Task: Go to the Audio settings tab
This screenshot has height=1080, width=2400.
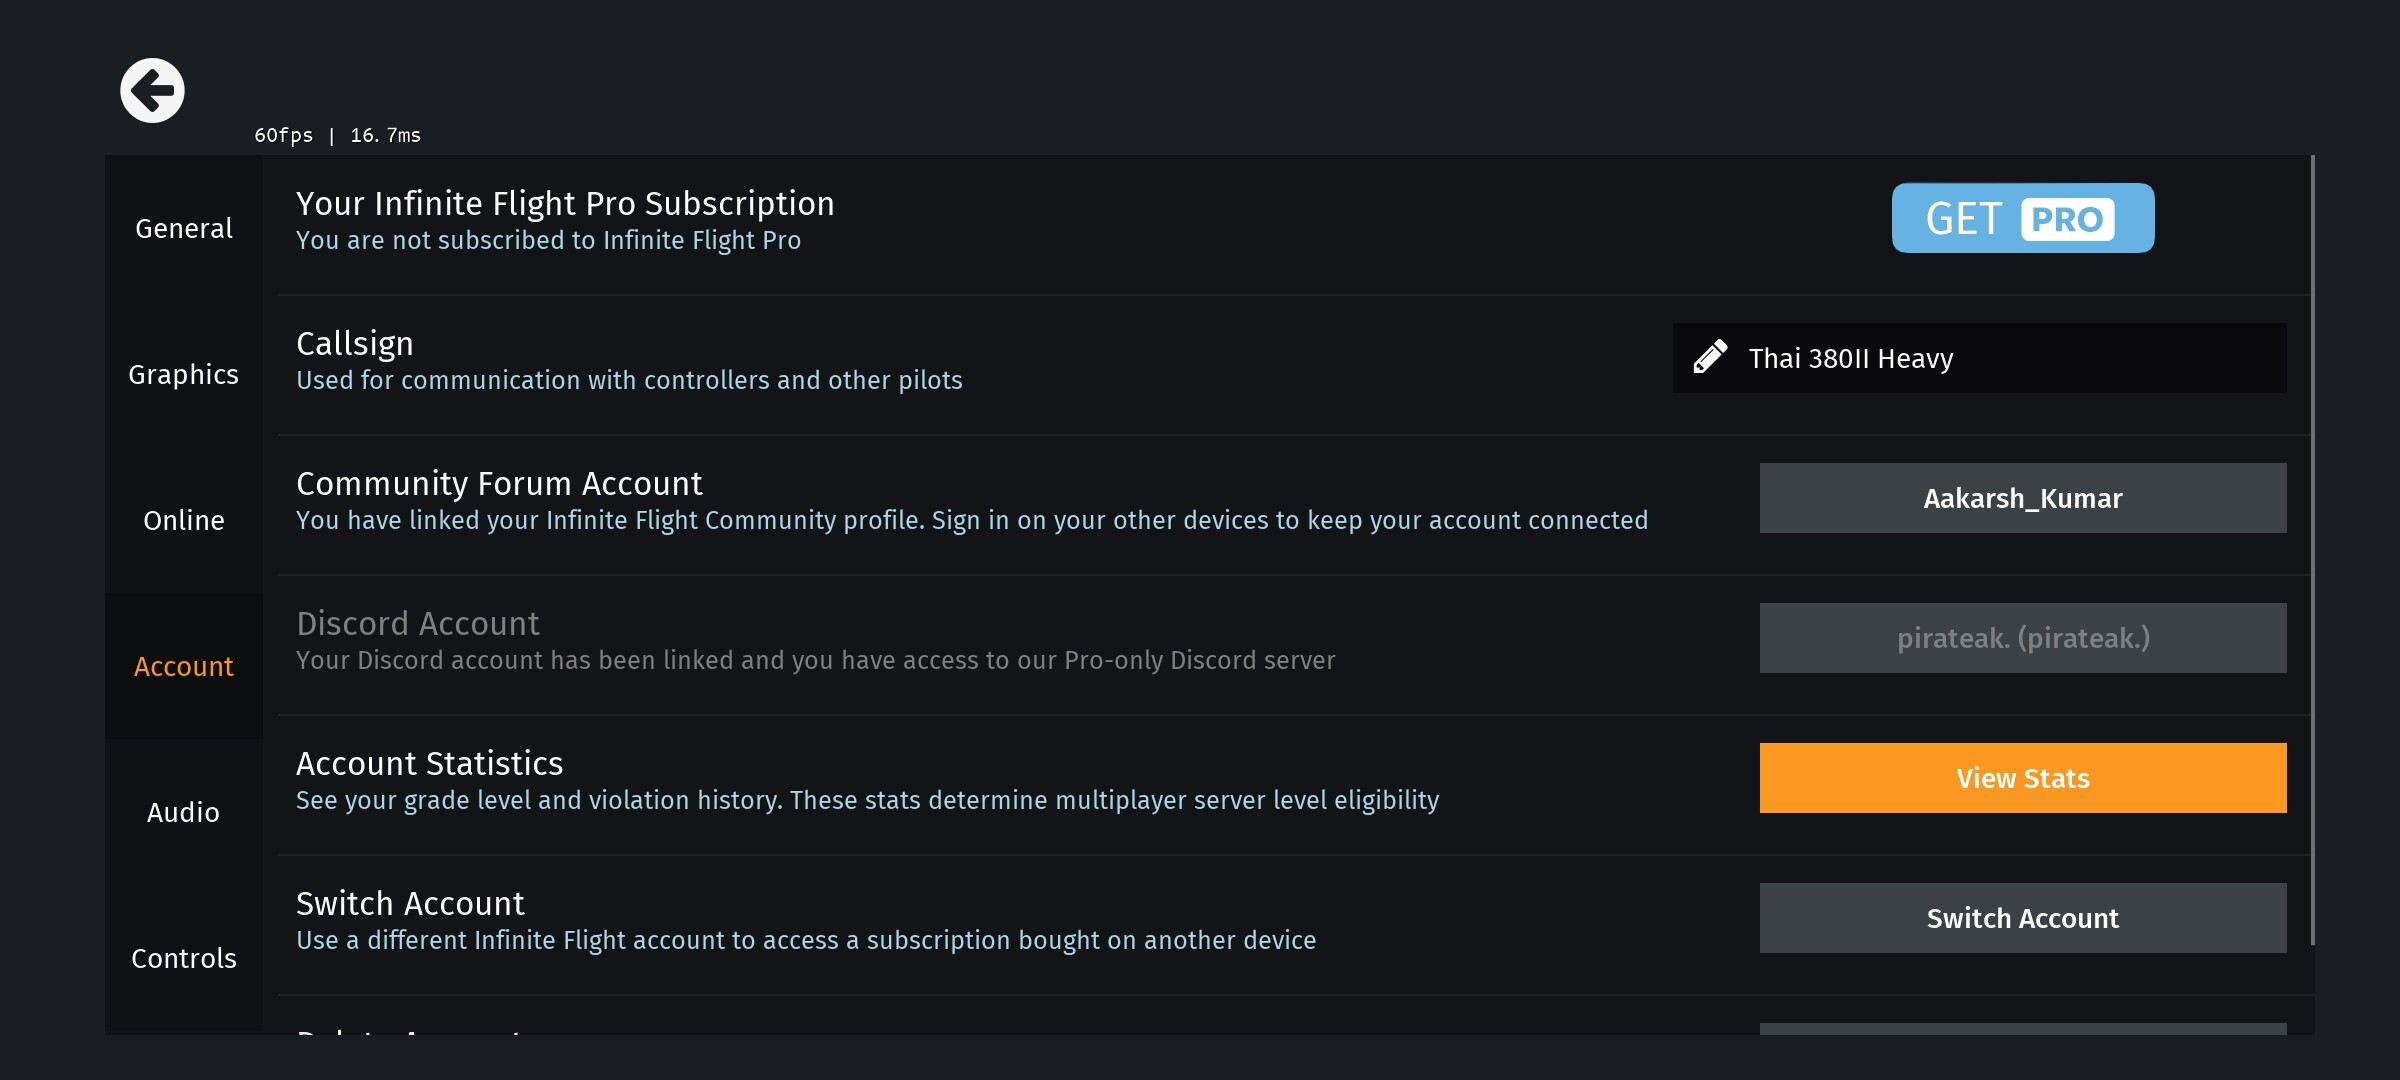Action: [184, 812]
